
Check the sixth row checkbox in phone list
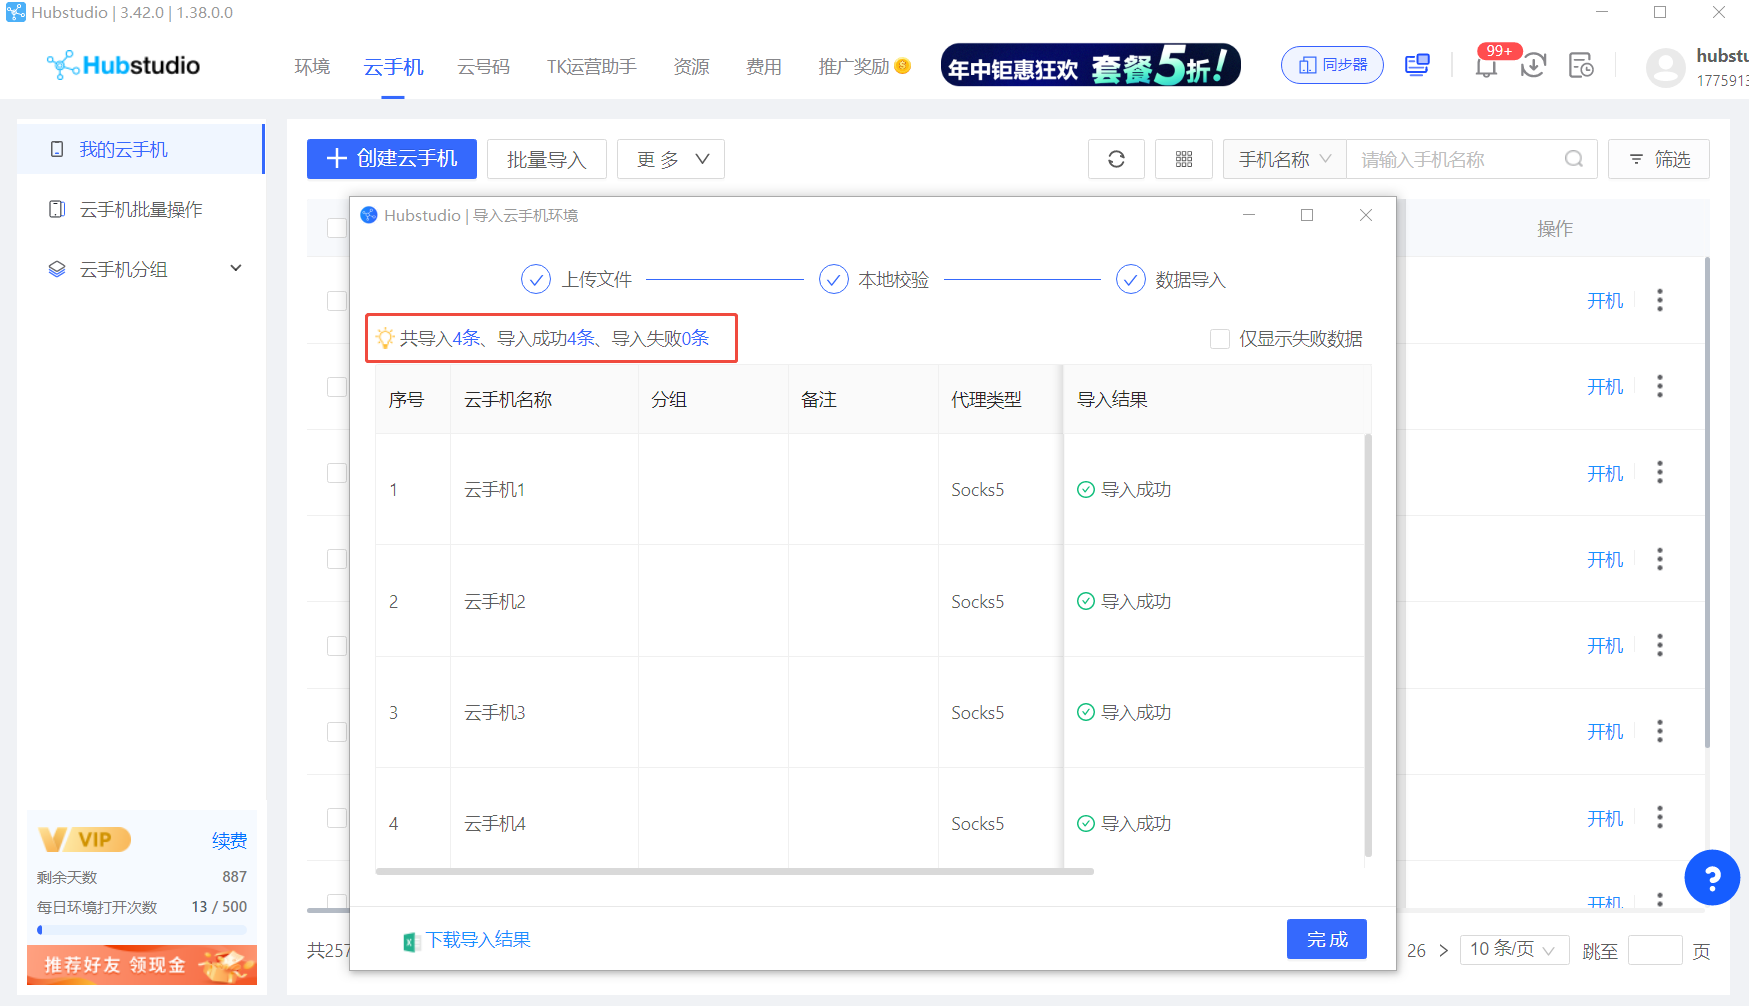[337, 731]
